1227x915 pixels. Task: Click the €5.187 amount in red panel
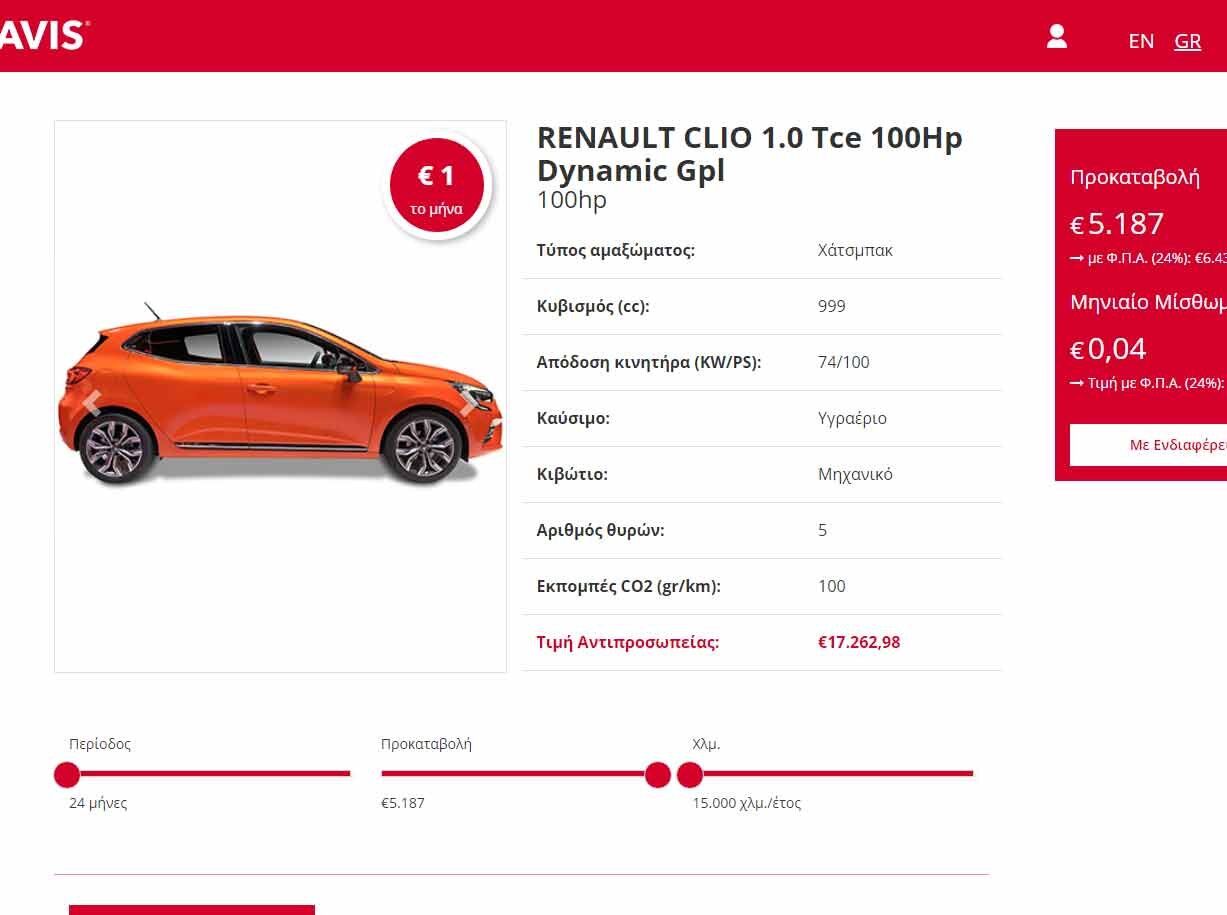pos(1117,224)
